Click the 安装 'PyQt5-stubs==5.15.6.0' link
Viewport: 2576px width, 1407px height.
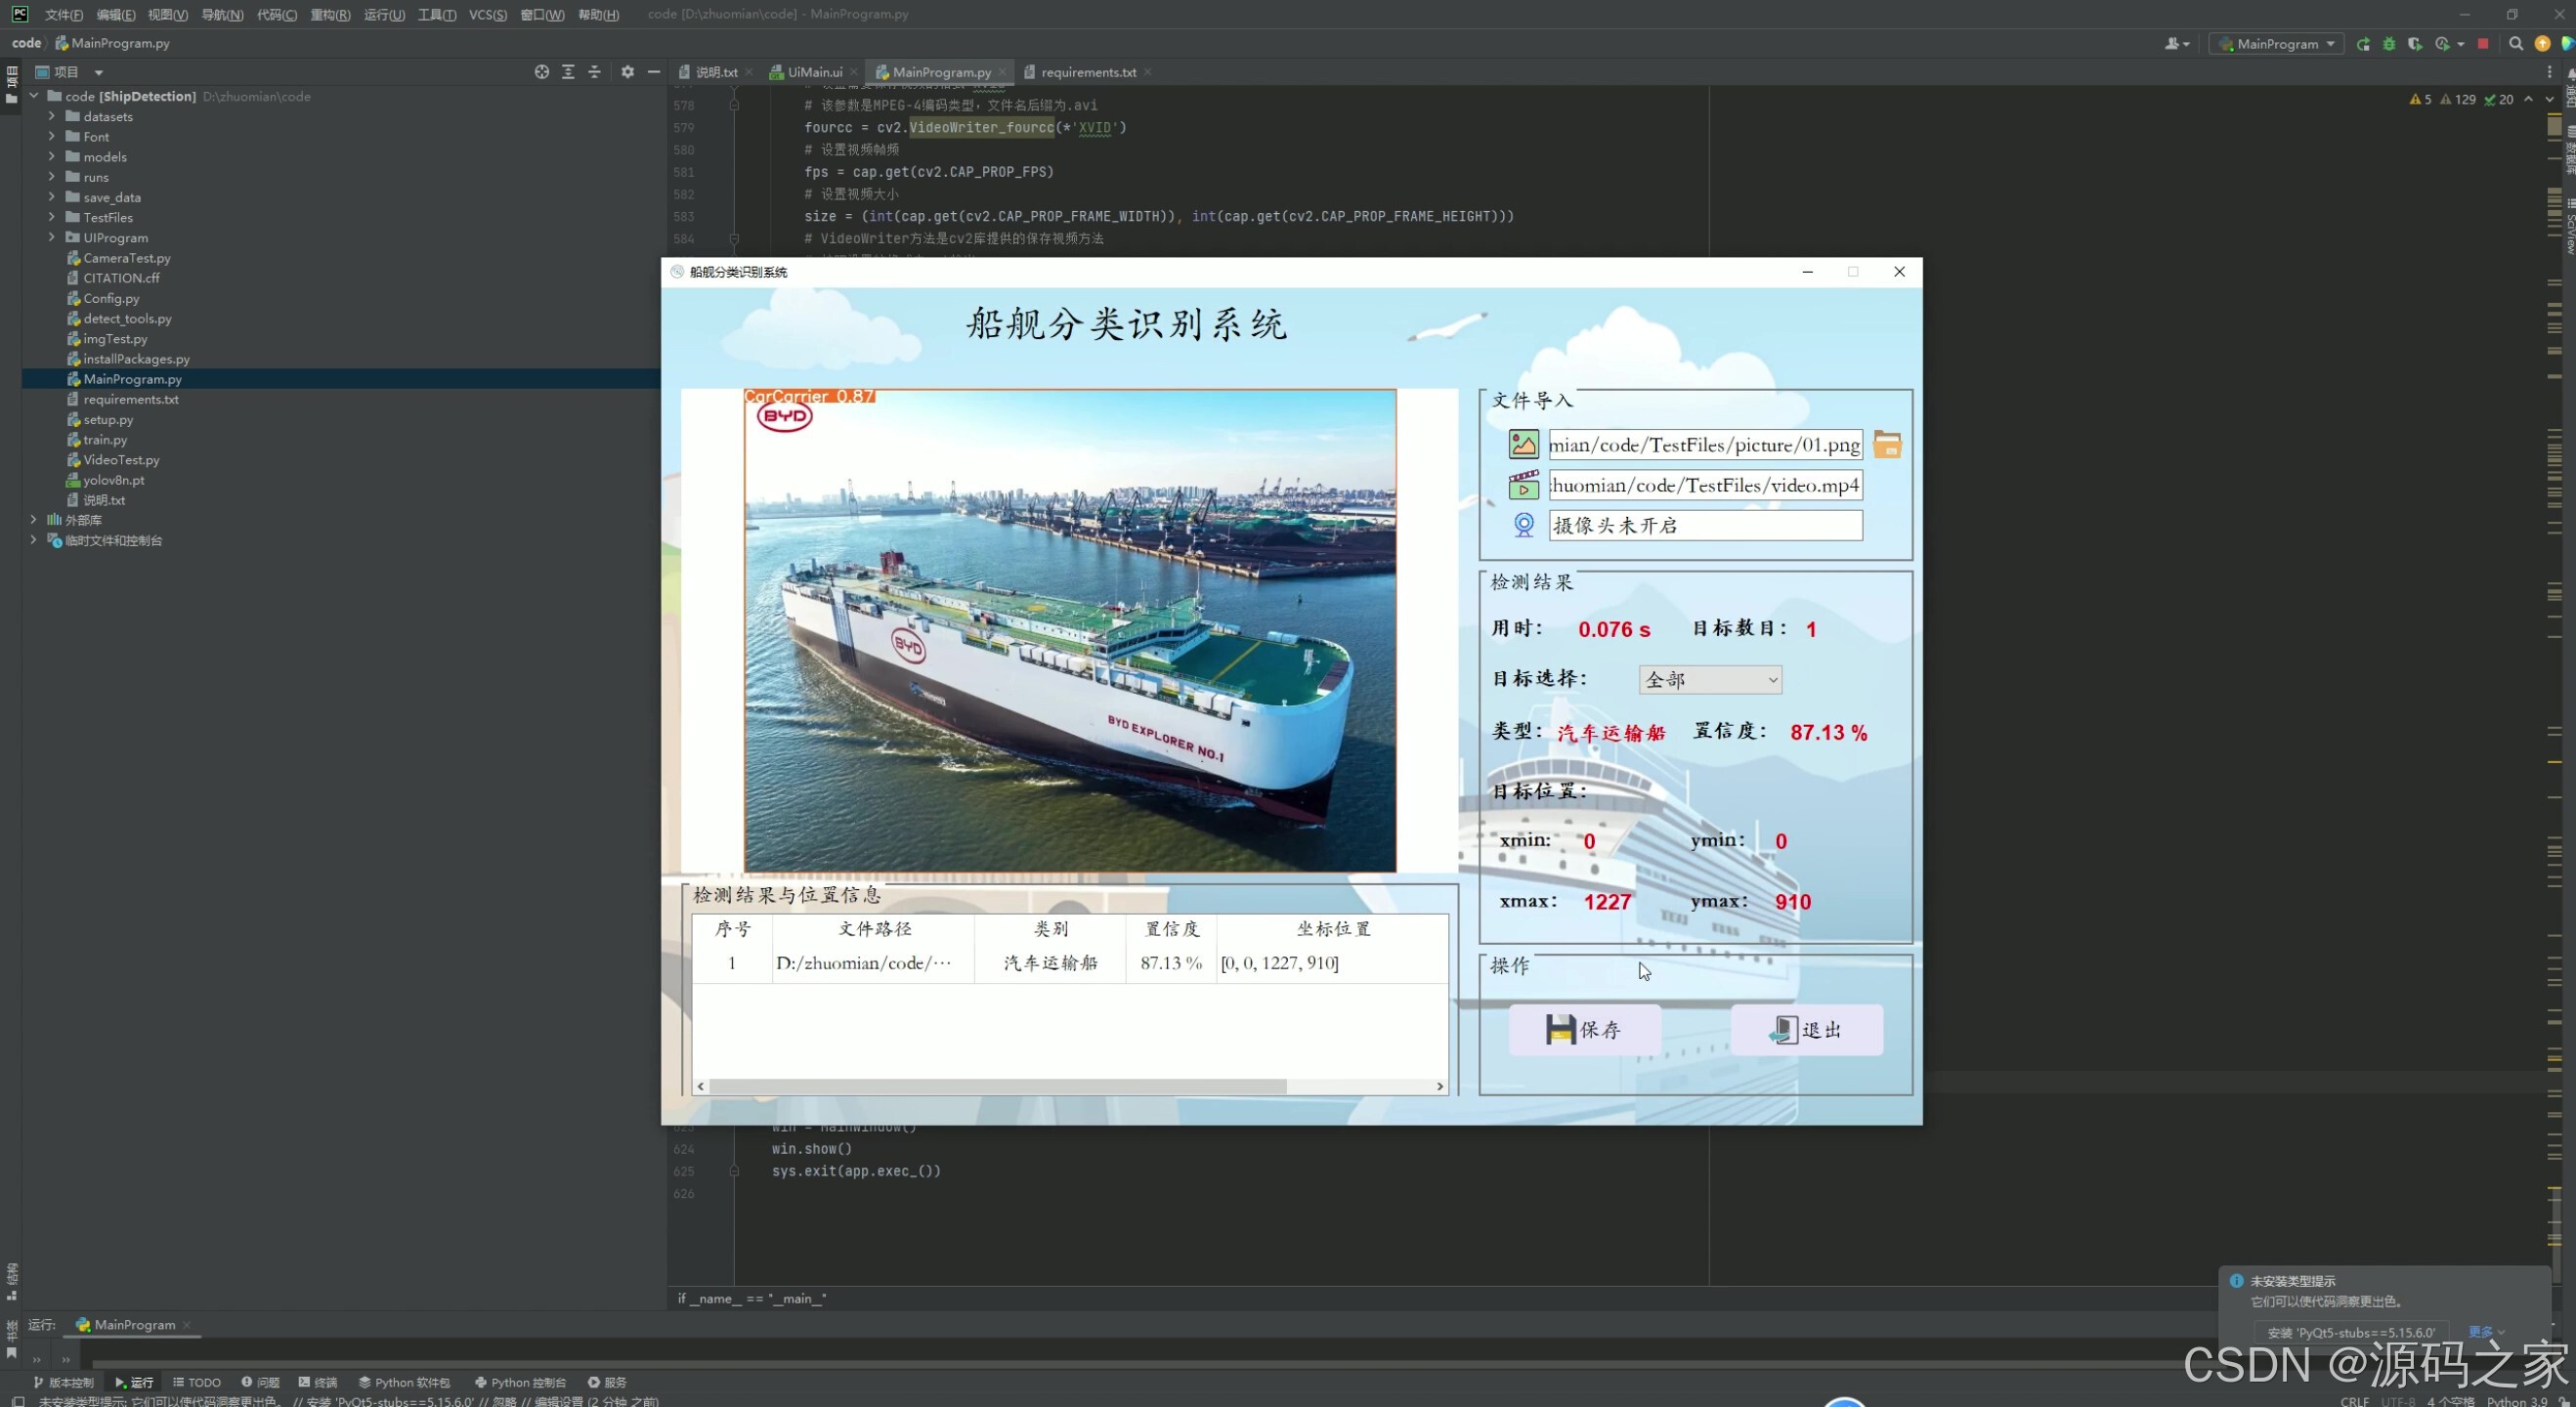tap(2351, 1333)
